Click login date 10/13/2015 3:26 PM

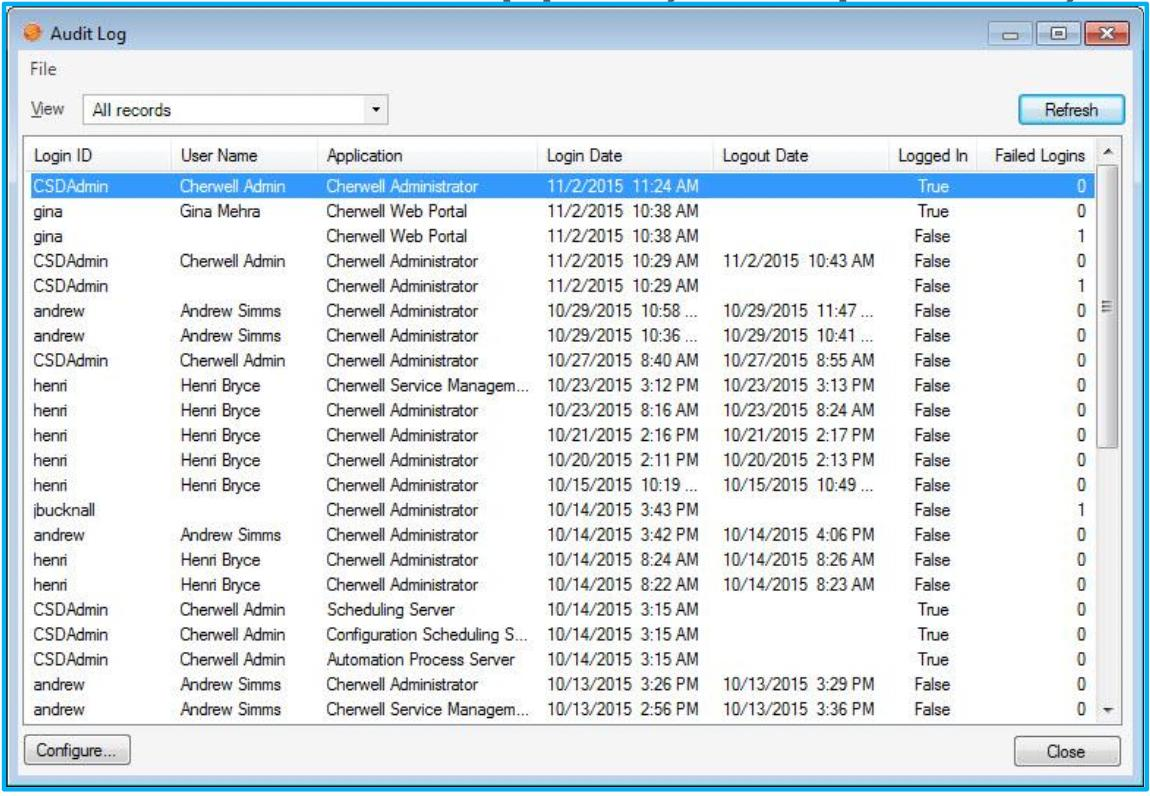click(623, 685)
